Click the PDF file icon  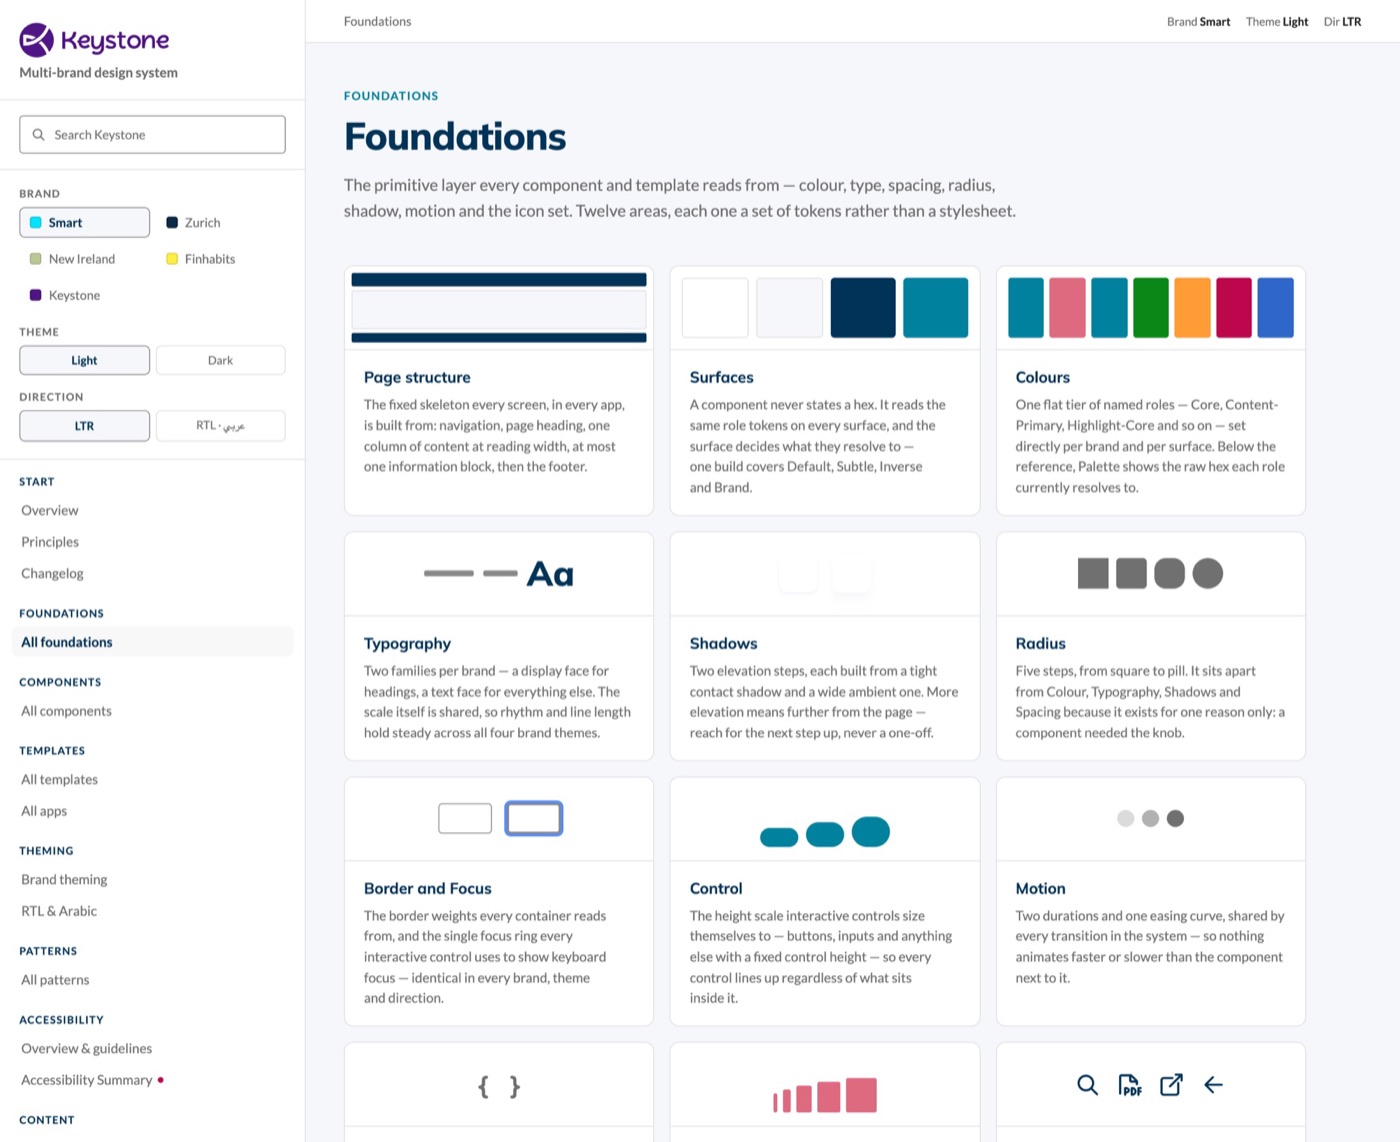[x=1129, y=1085]
